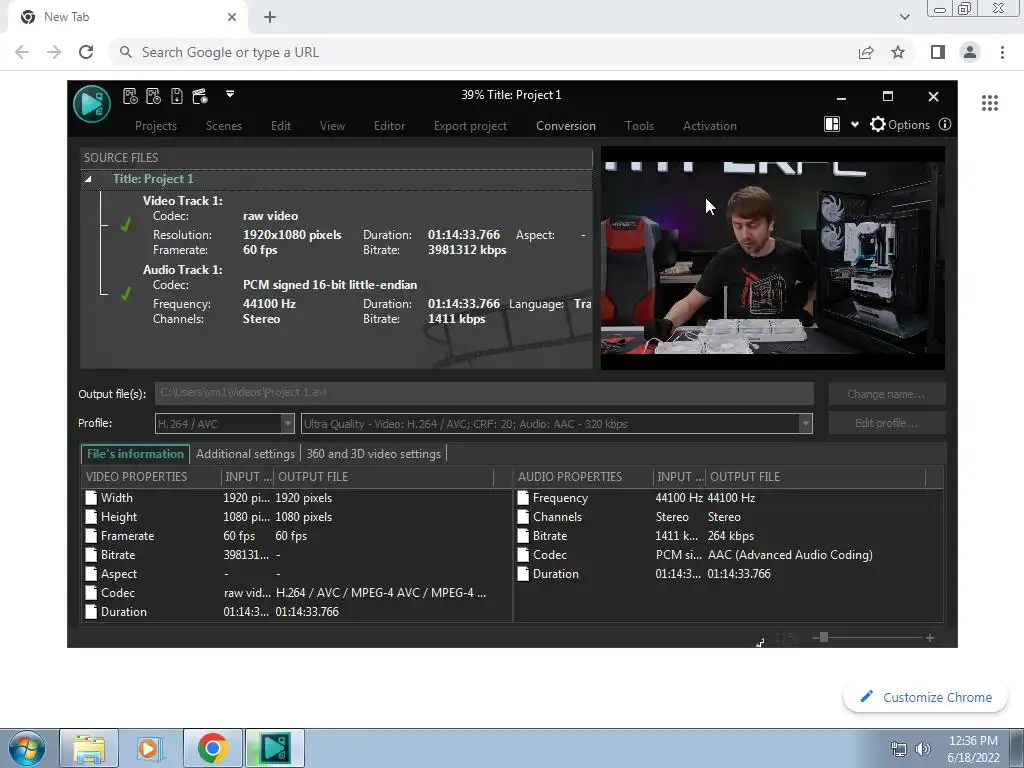The width and height of the screenshot is (1024, 768).
Task: Select Title: Project 1 source row
Action: pos(336,179)
